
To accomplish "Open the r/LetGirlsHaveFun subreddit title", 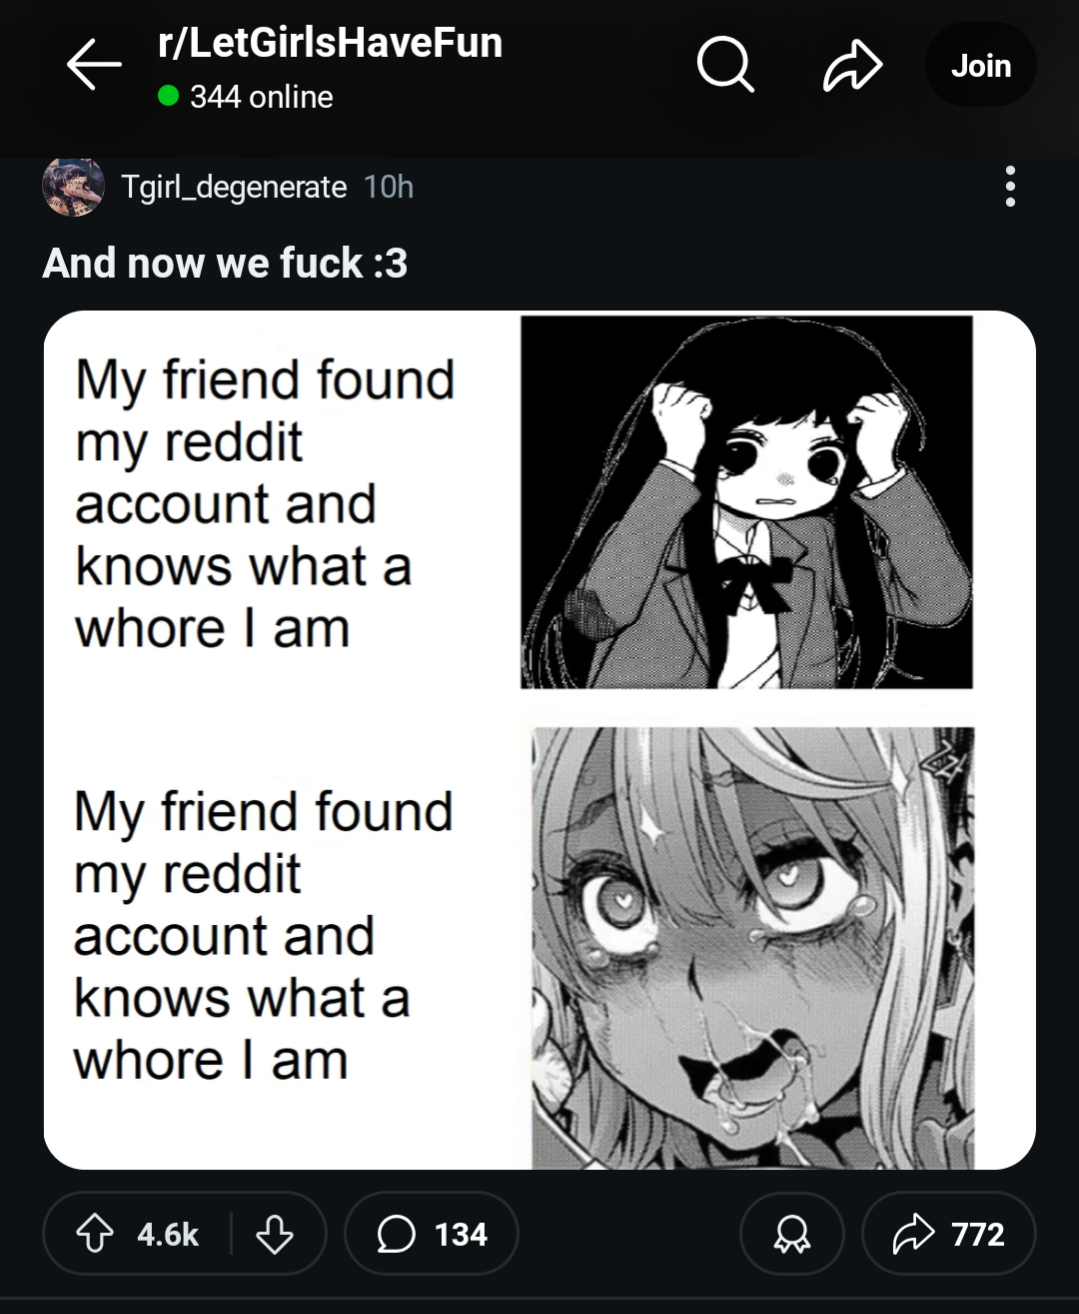I will 330,43.
